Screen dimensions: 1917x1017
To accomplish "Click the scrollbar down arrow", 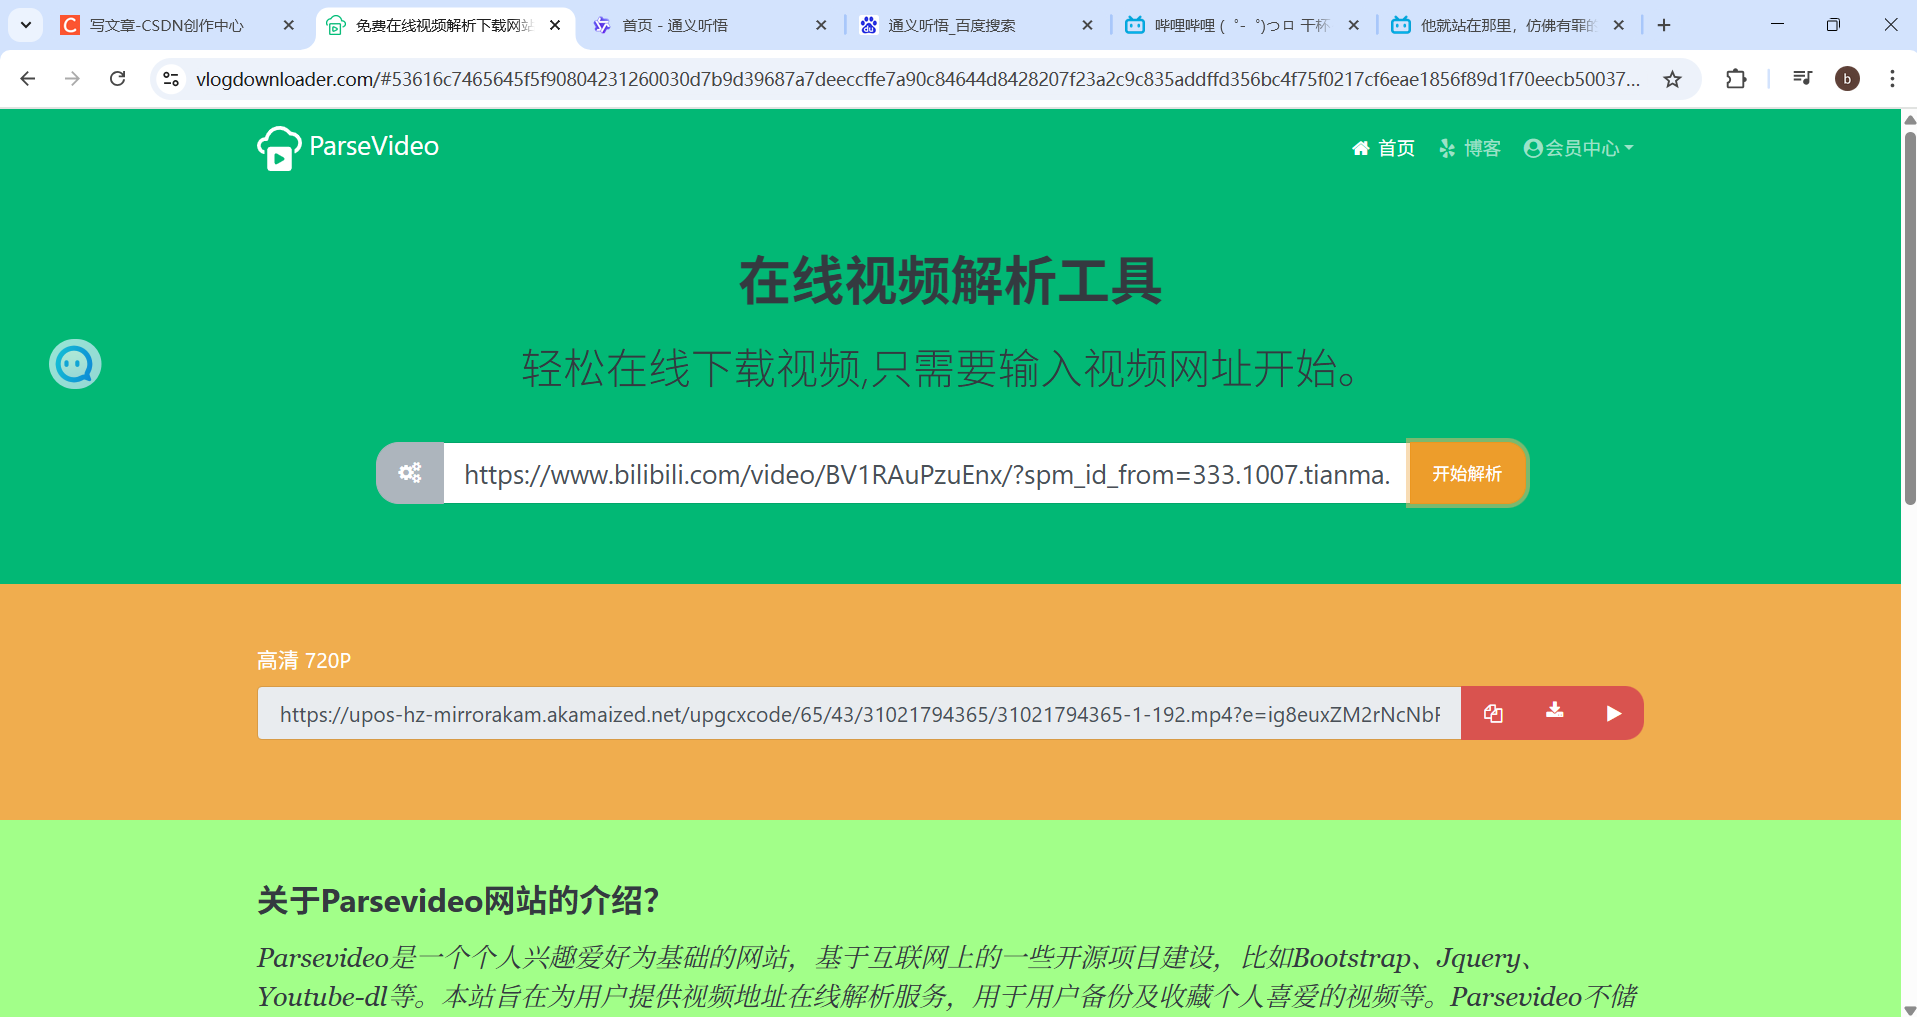I will pos(1909,1009).
